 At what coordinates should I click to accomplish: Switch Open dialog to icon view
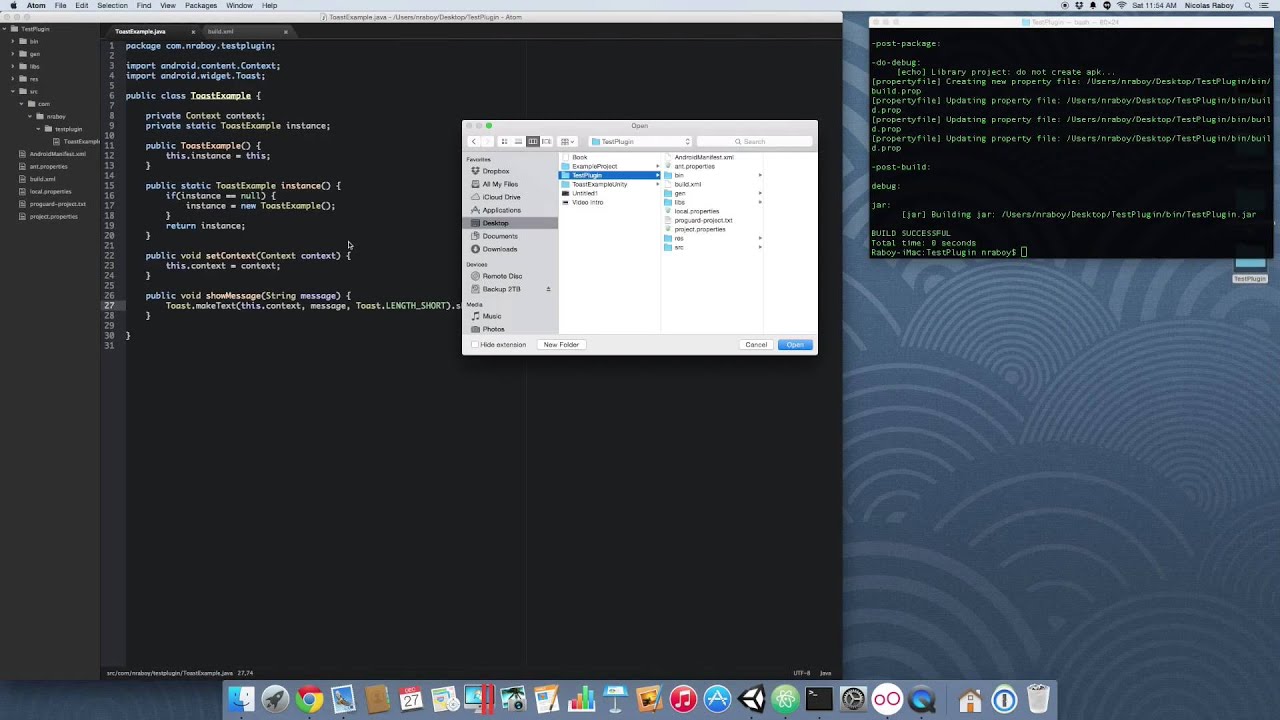pos(504,141)
